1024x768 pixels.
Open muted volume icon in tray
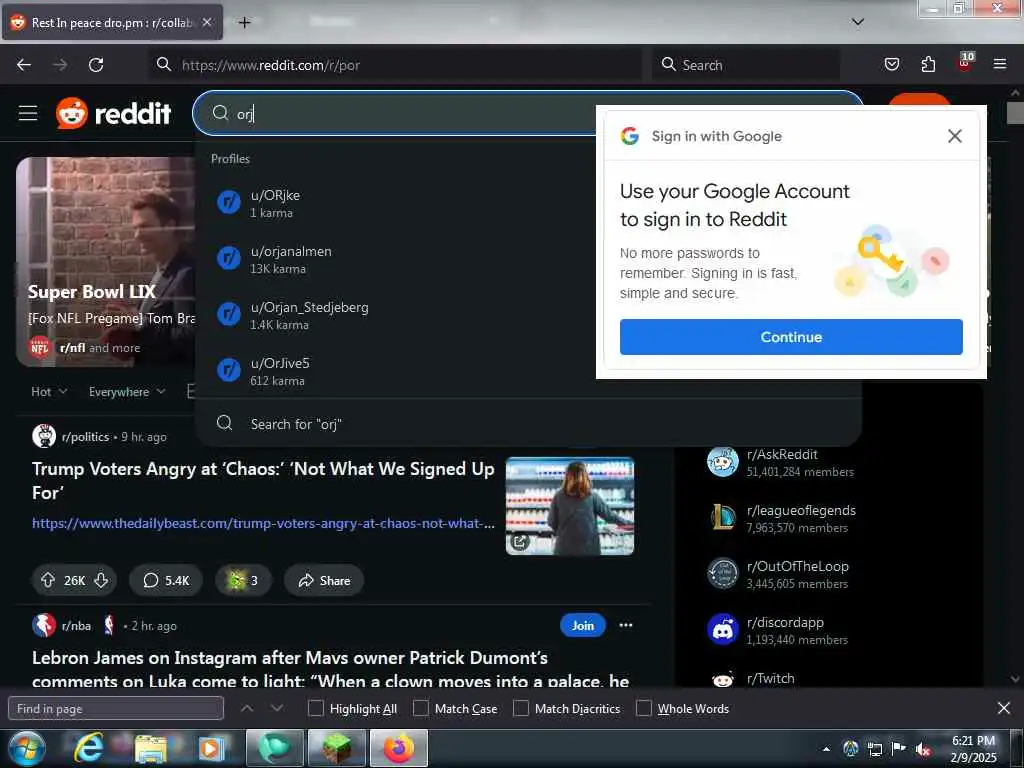point(922,749)
